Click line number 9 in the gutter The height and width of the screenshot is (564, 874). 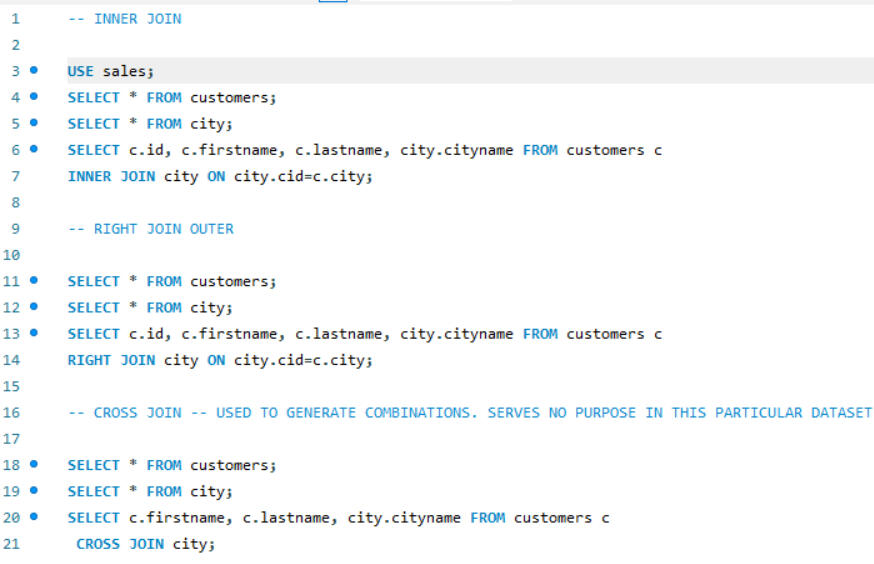tap(15, 229)
